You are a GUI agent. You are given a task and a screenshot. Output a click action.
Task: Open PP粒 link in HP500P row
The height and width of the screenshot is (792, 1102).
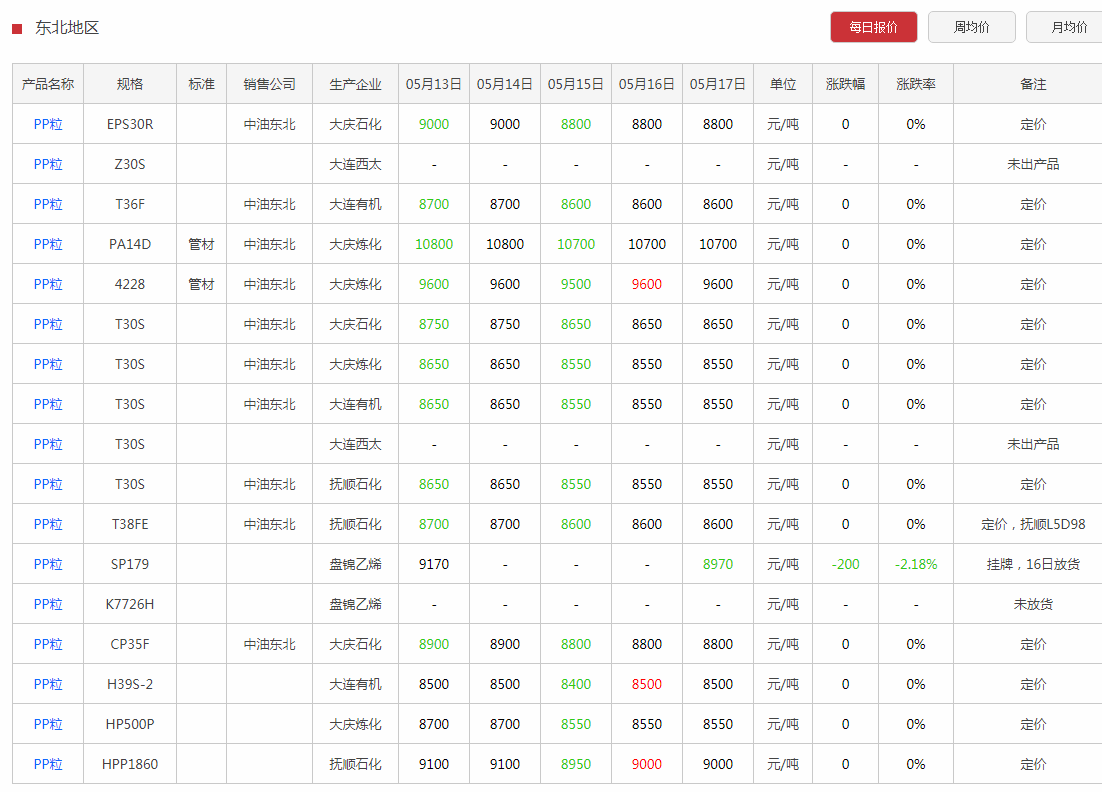(x=48, y=725)
